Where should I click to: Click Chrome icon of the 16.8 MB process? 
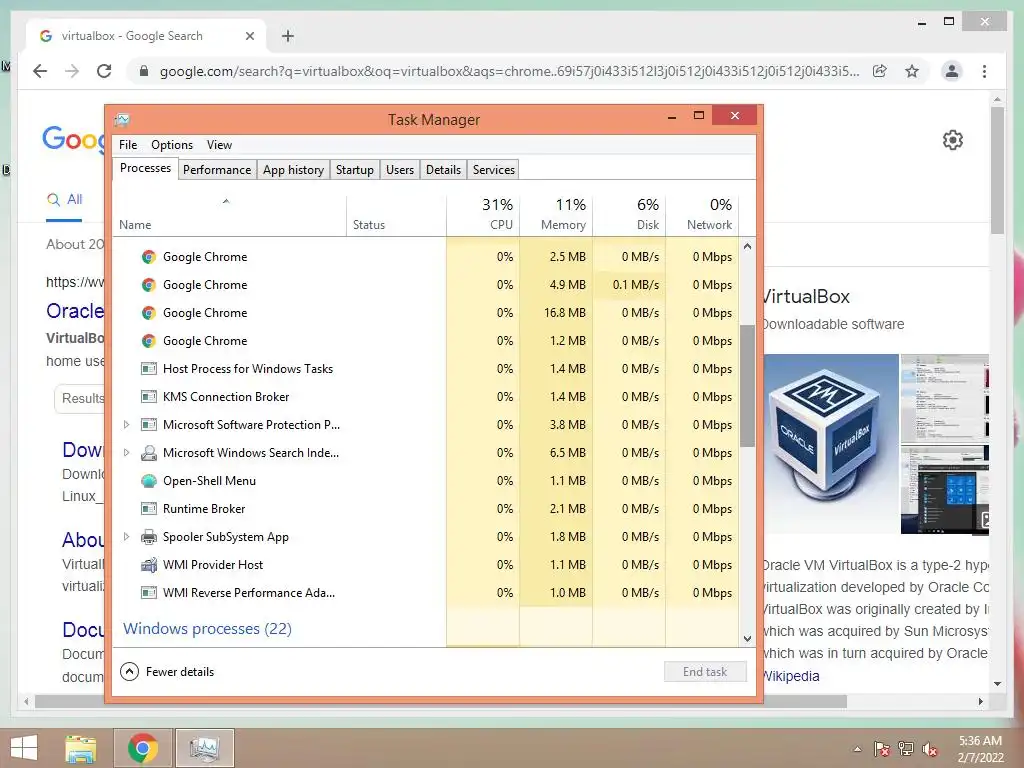click(149, 313)
